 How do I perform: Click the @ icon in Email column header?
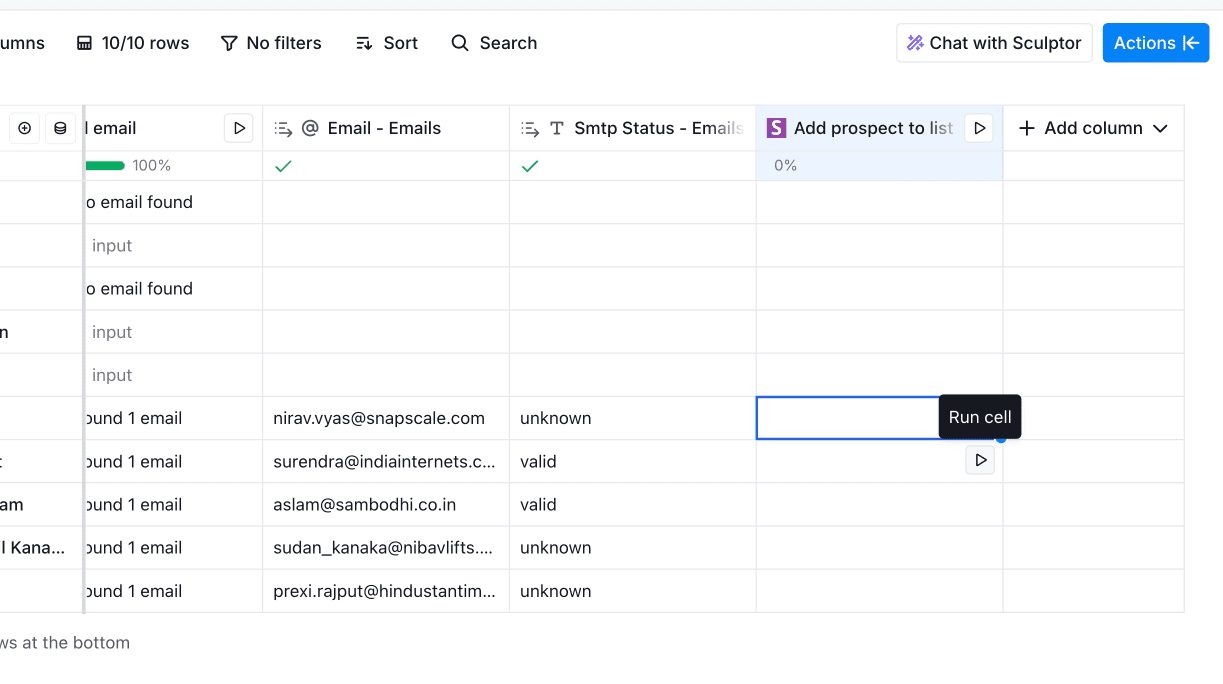[310, 128]
